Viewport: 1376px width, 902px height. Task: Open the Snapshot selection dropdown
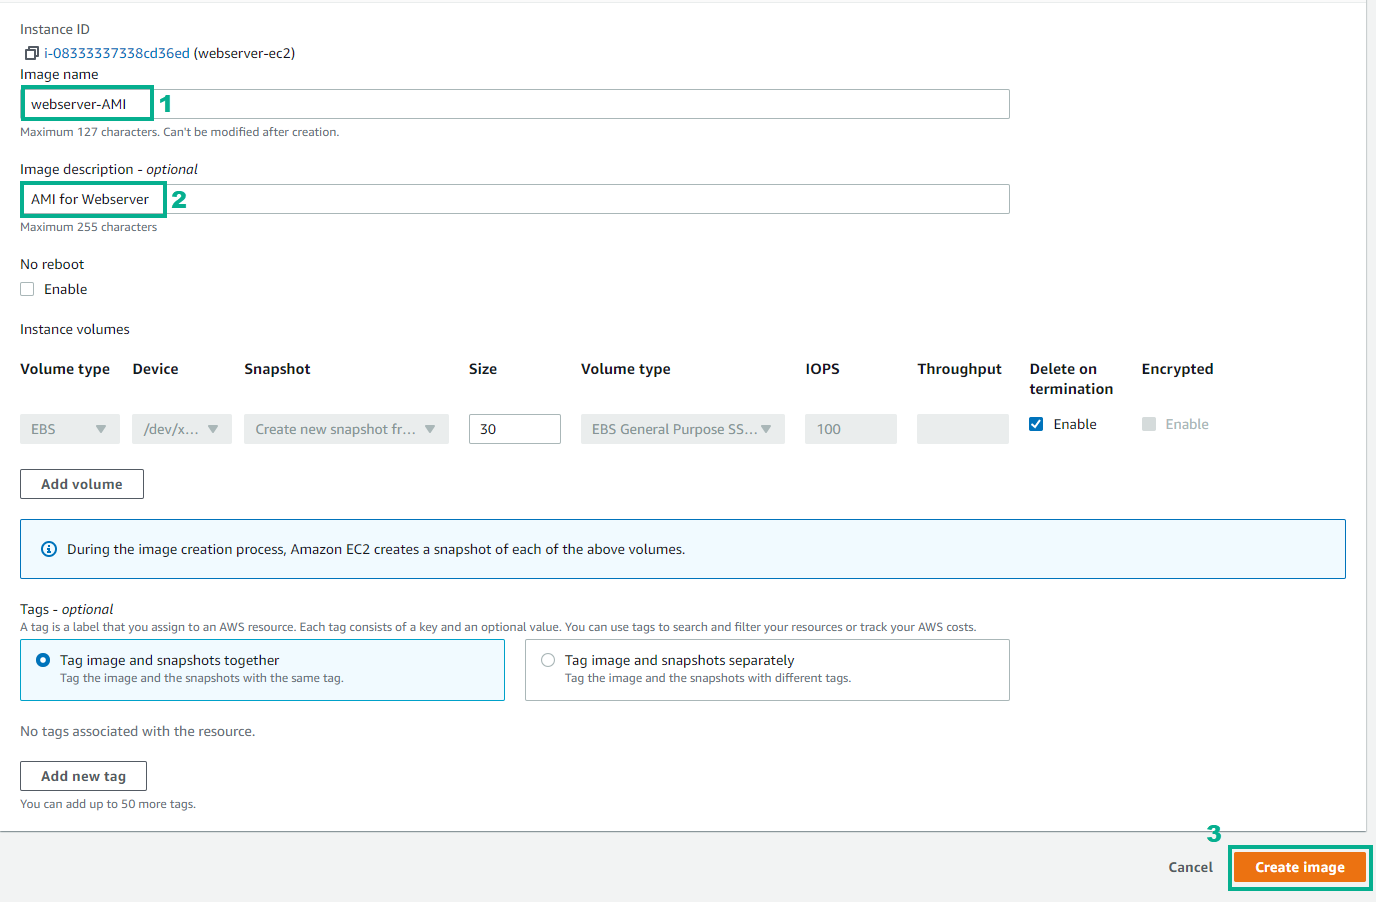click(x=346, y=428)
